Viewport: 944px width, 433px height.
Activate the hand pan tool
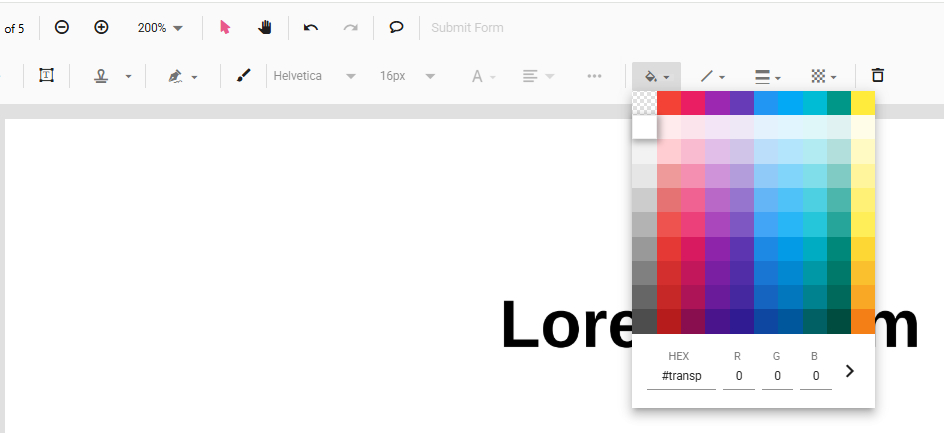pyautogui.click(x=265, y=27)
